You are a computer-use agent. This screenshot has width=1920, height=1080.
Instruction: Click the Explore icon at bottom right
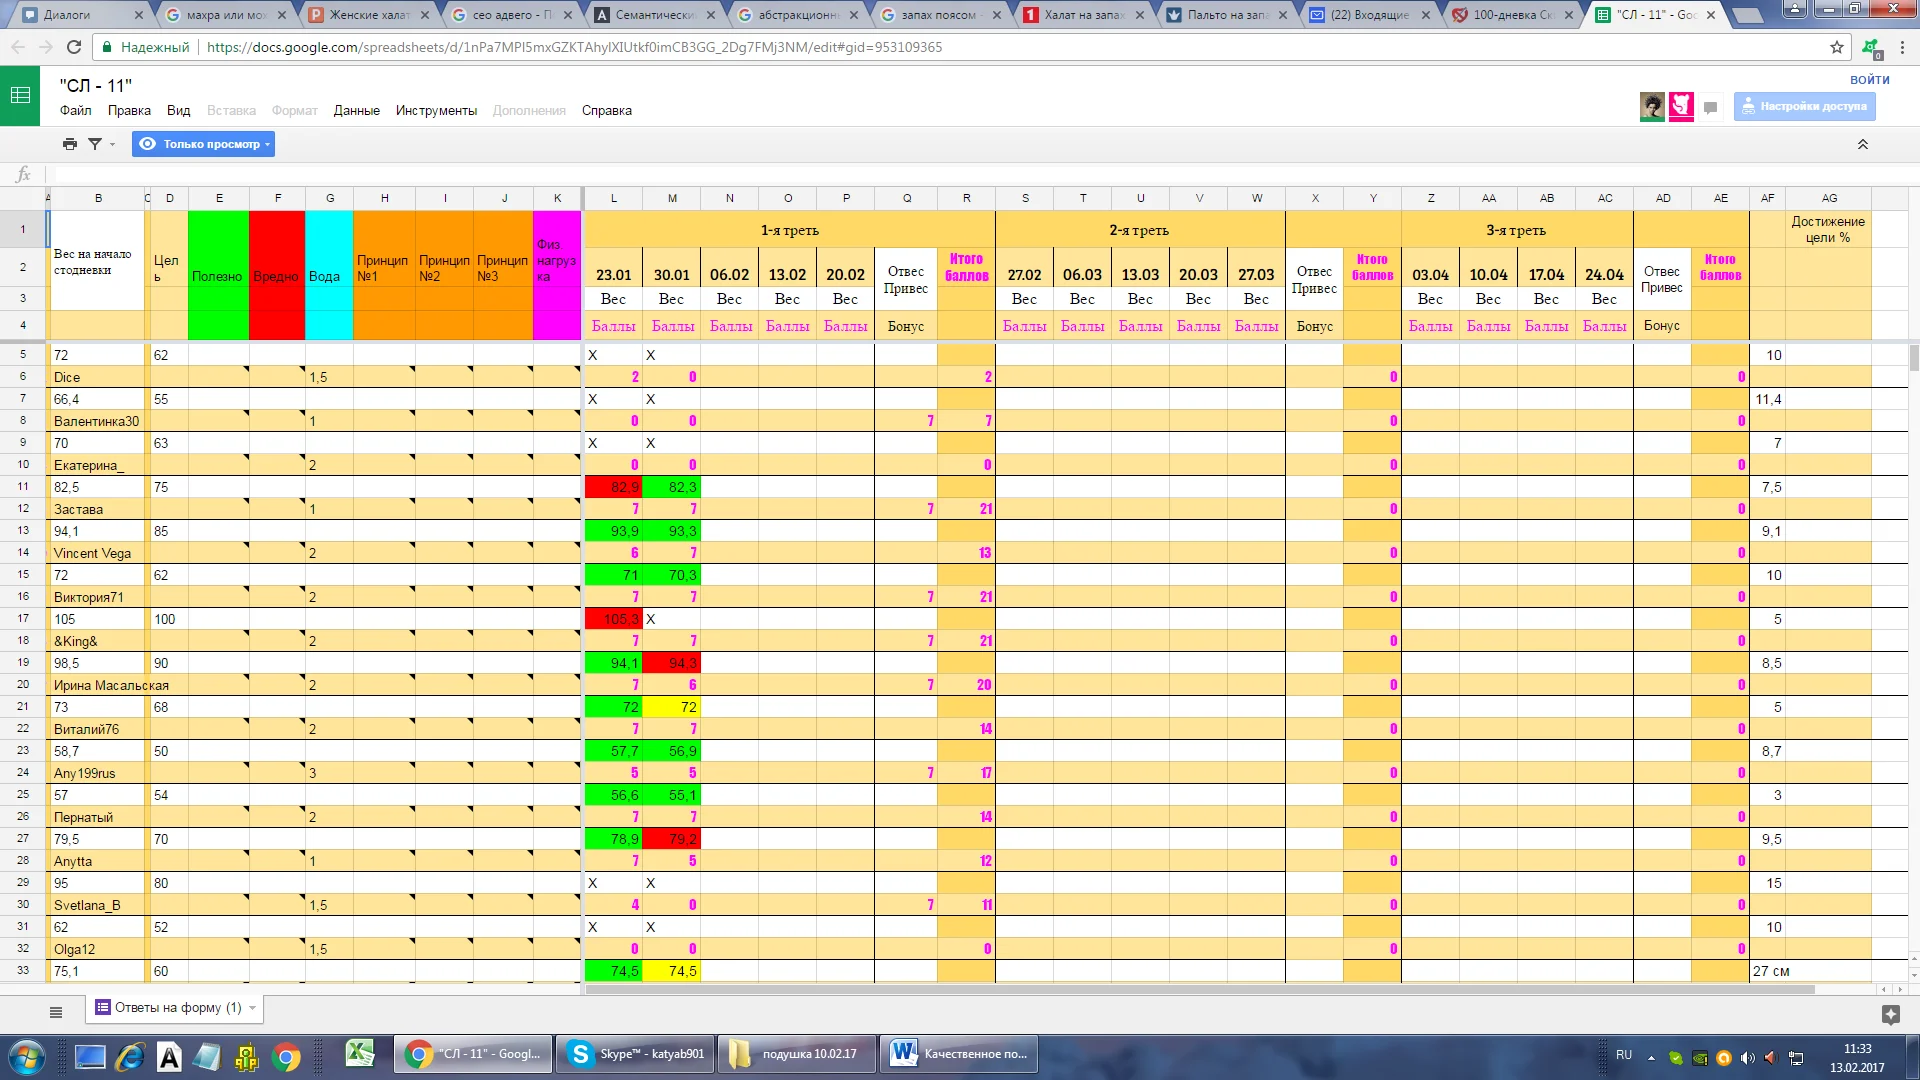point(1890,1015)
